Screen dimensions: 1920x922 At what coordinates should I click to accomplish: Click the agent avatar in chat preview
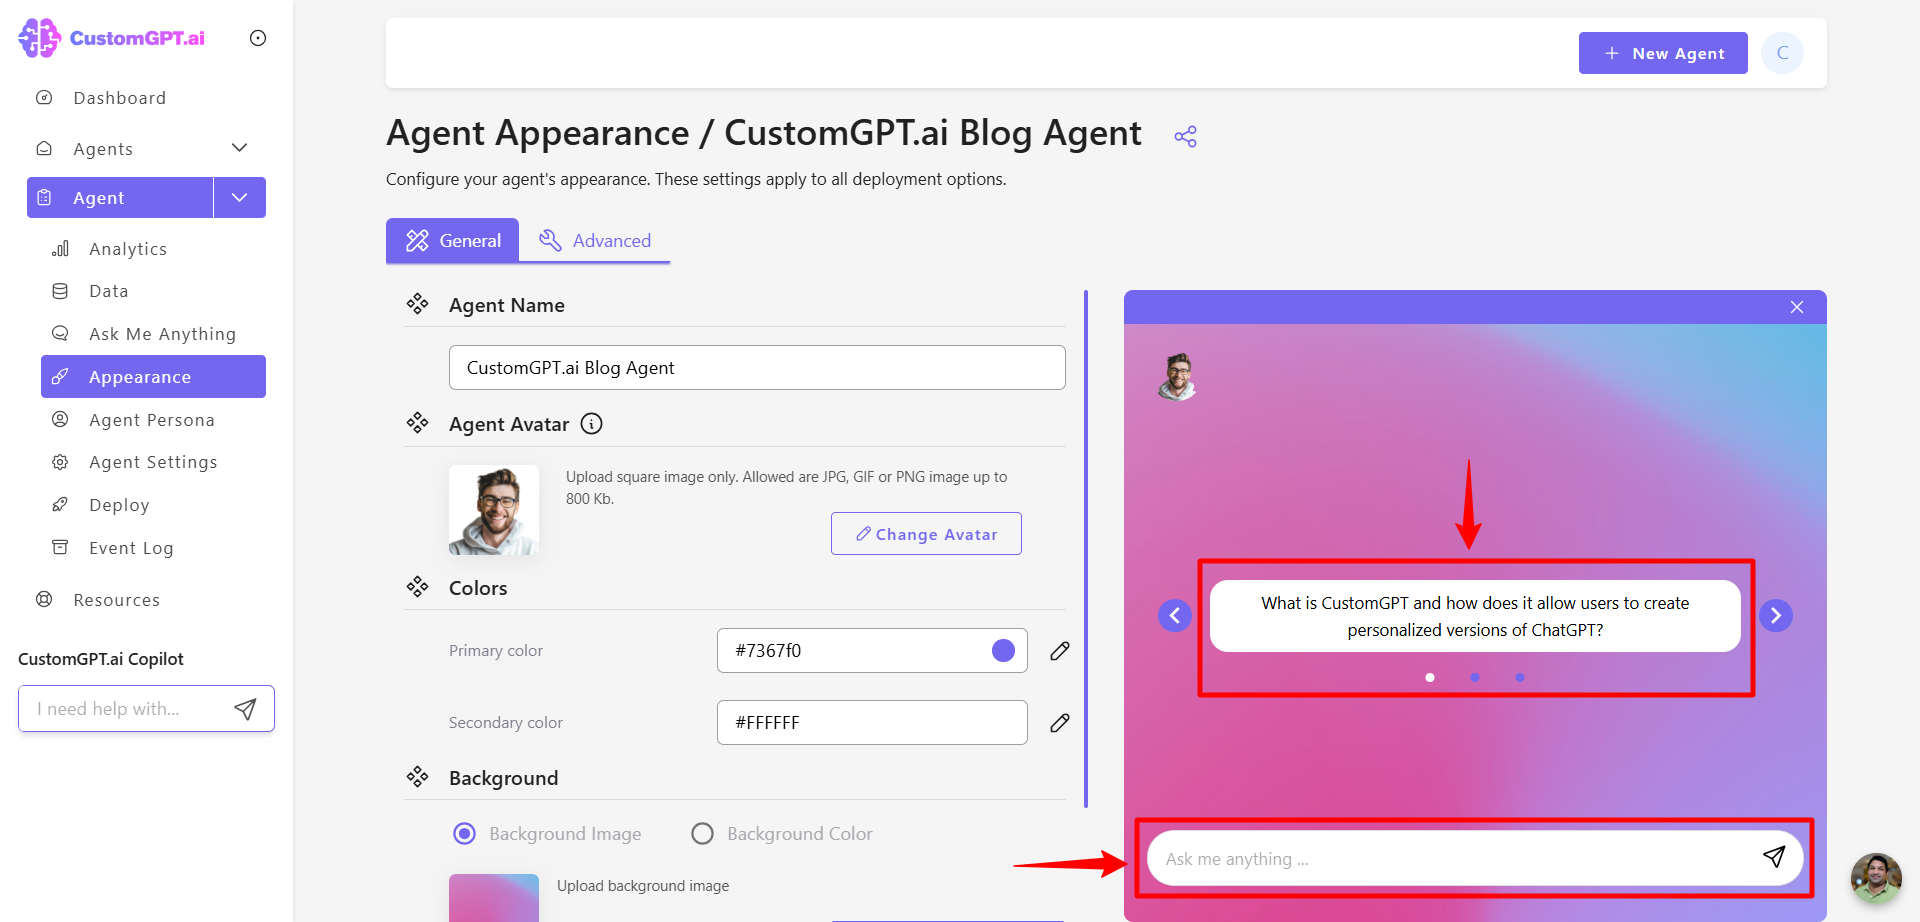point(1178,377)
